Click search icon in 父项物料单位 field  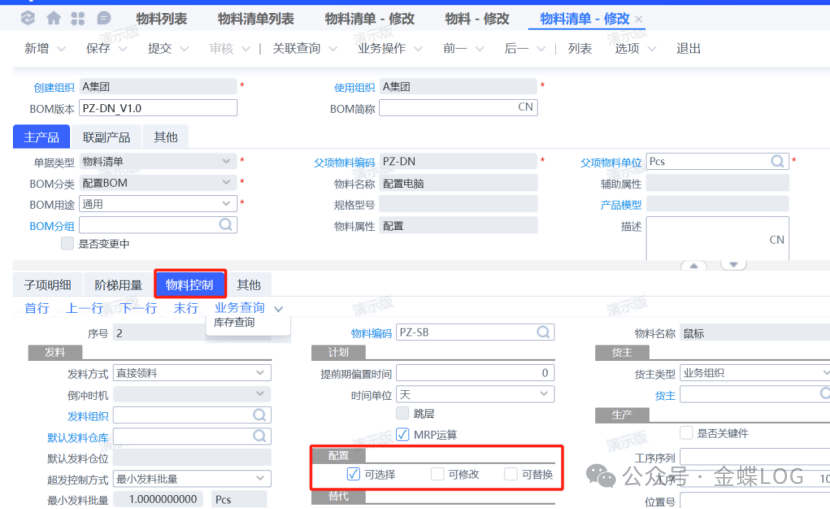click(x=777, y=161)
